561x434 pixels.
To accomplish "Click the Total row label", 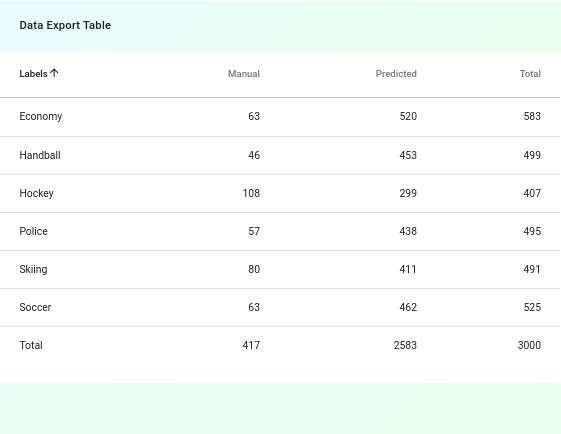I will pos(31,345).
